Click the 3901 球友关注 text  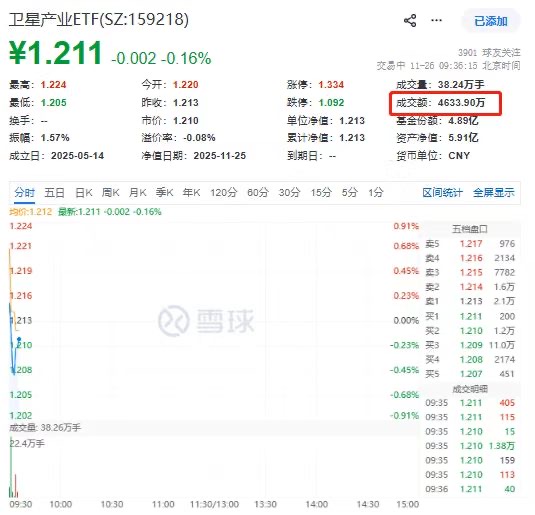tap(489, 53)
